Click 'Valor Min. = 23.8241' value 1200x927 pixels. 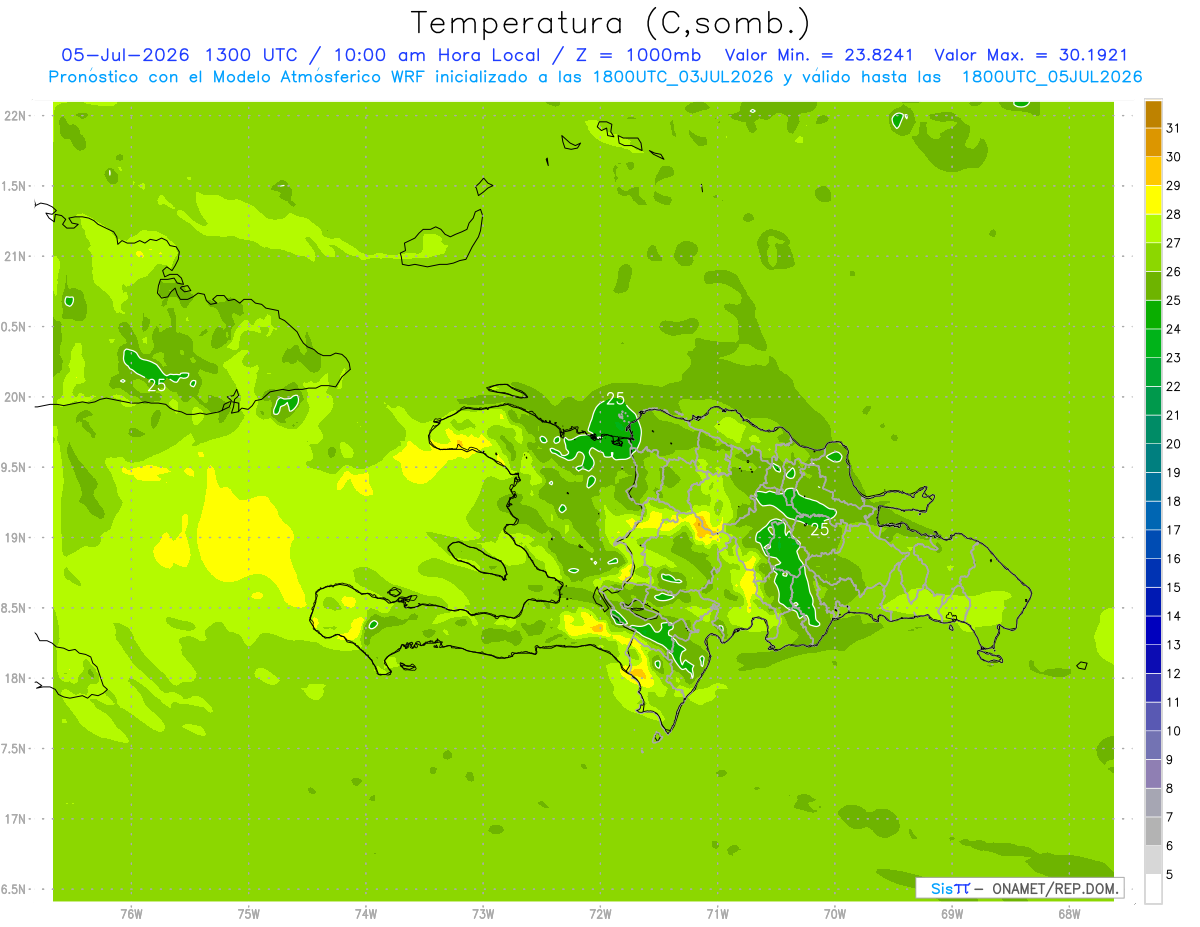point(819,55)
